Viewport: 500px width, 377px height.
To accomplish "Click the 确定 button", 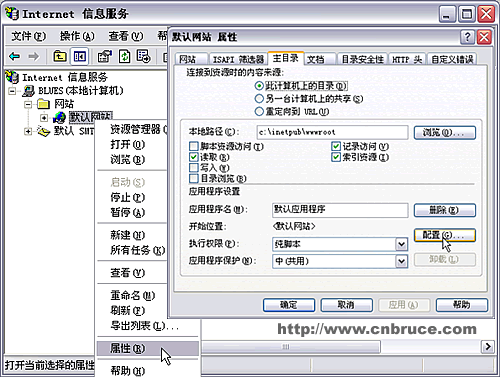I will coord(289,305).
